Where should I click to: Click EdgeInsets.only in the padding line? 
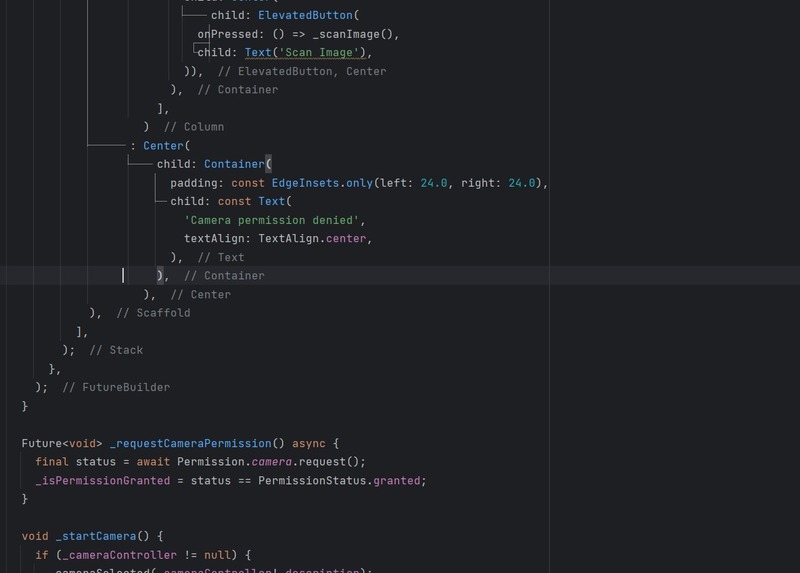[x=322, y=183]
